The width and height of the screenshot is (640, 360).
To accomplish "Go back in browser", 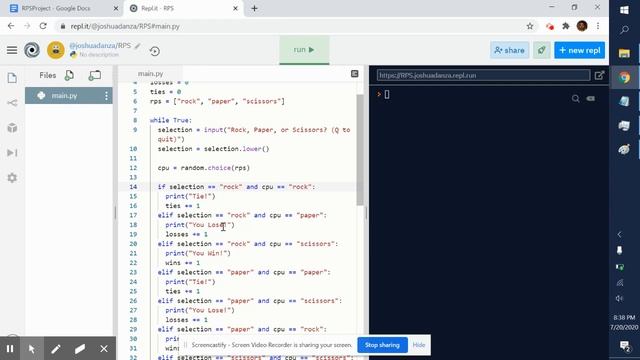I will tap(11, 26).
